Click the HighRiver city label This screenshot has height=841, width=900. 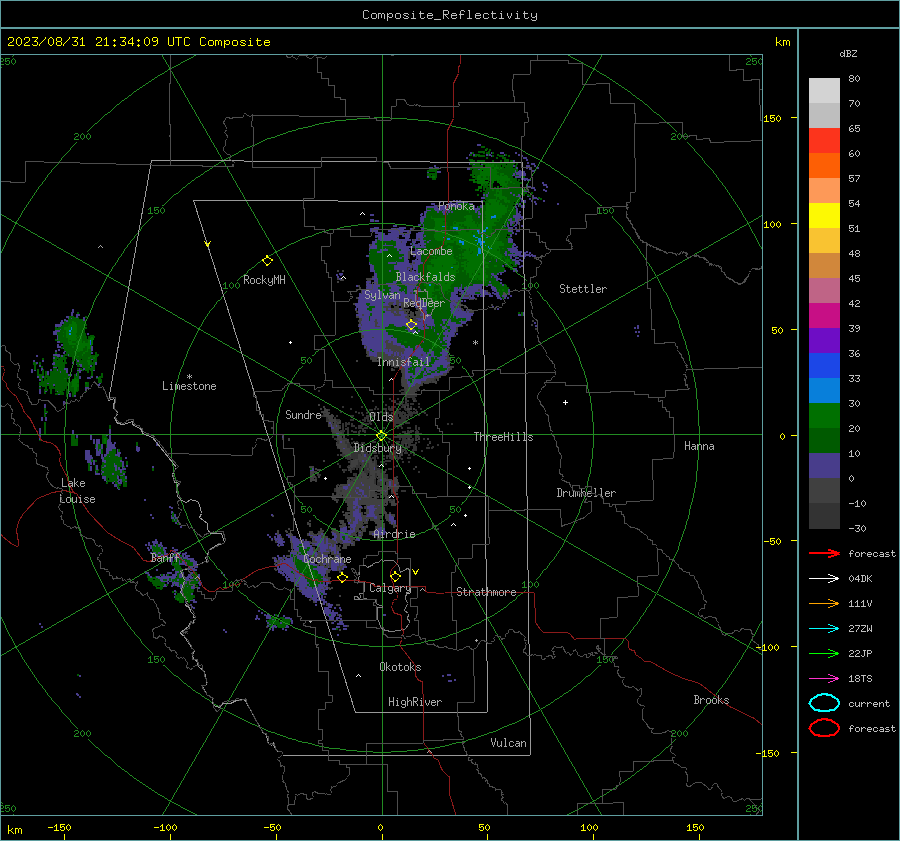coord(415,702)
